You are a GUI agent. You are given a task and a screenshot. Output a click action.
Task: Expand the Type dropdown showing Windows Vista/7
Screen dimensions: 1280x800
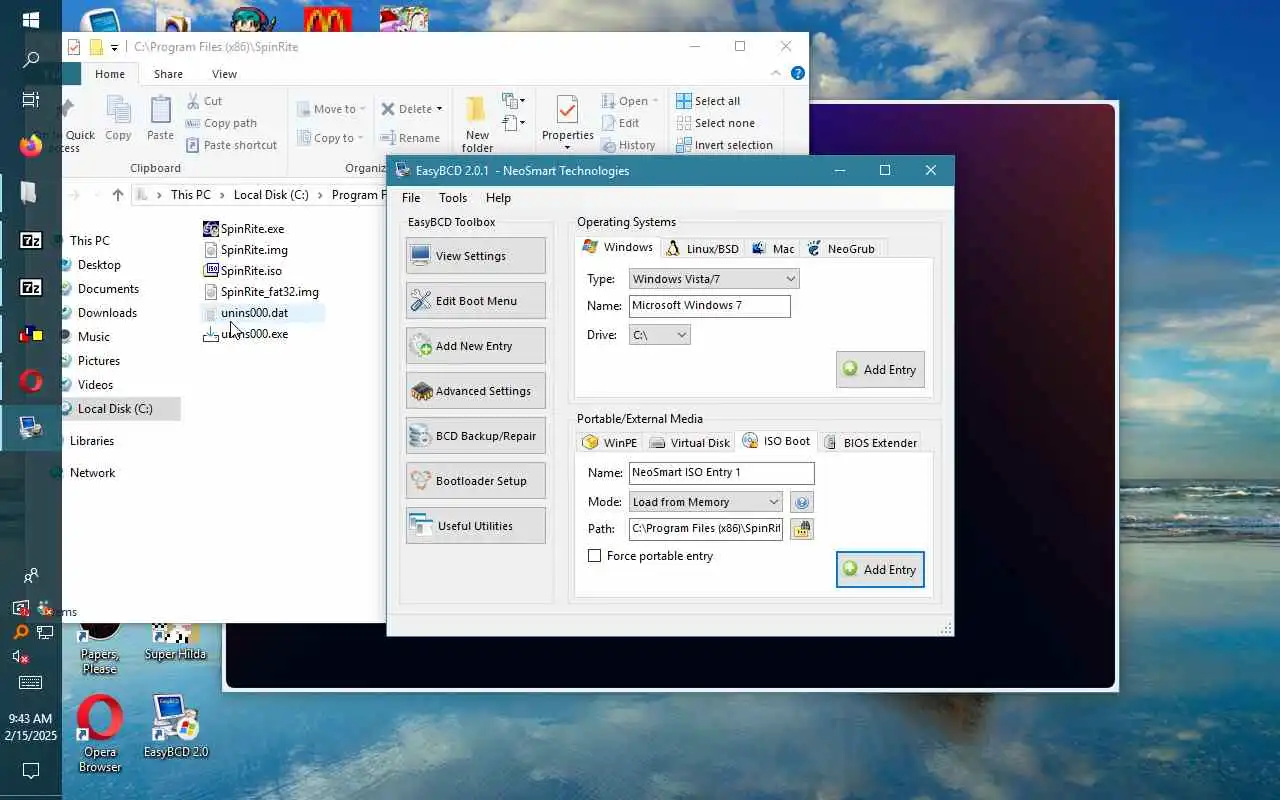click(x=714, y=279)
